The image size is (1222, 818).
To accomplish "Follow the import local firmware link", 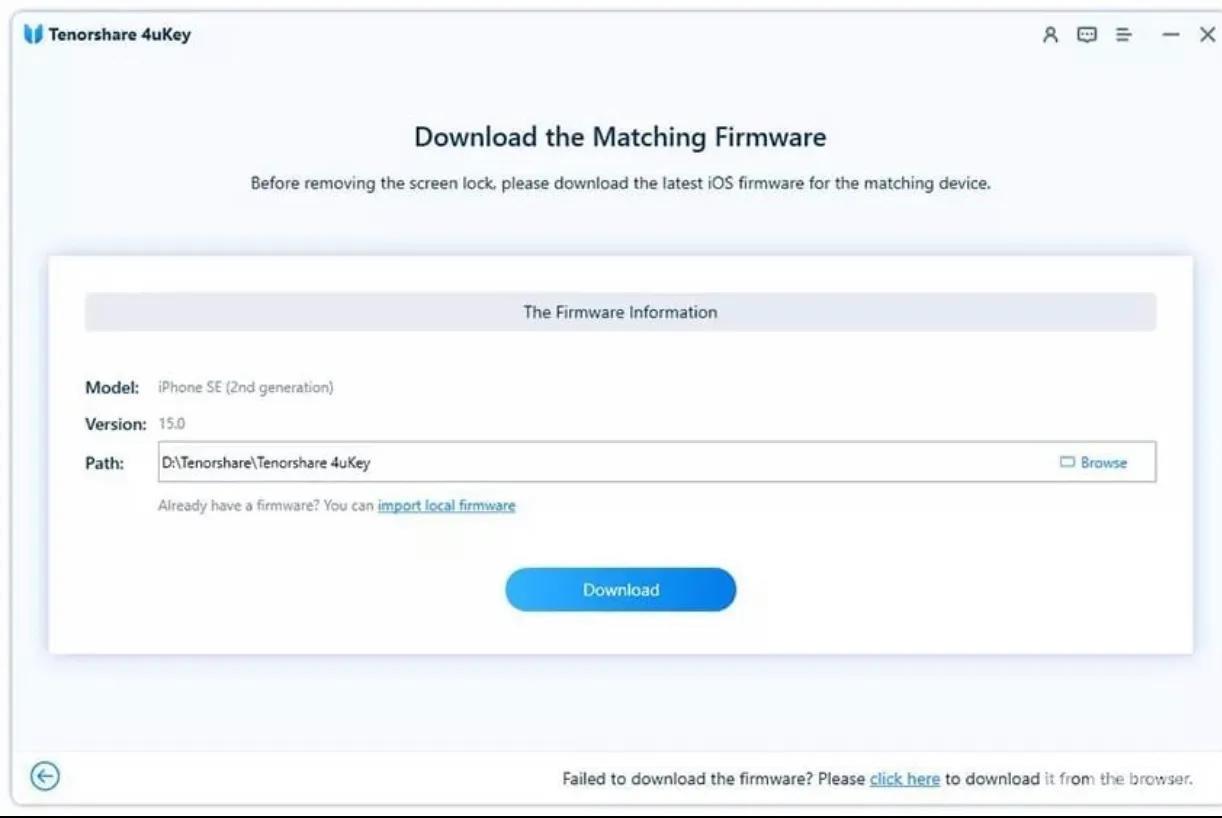I will click(446, 506).
